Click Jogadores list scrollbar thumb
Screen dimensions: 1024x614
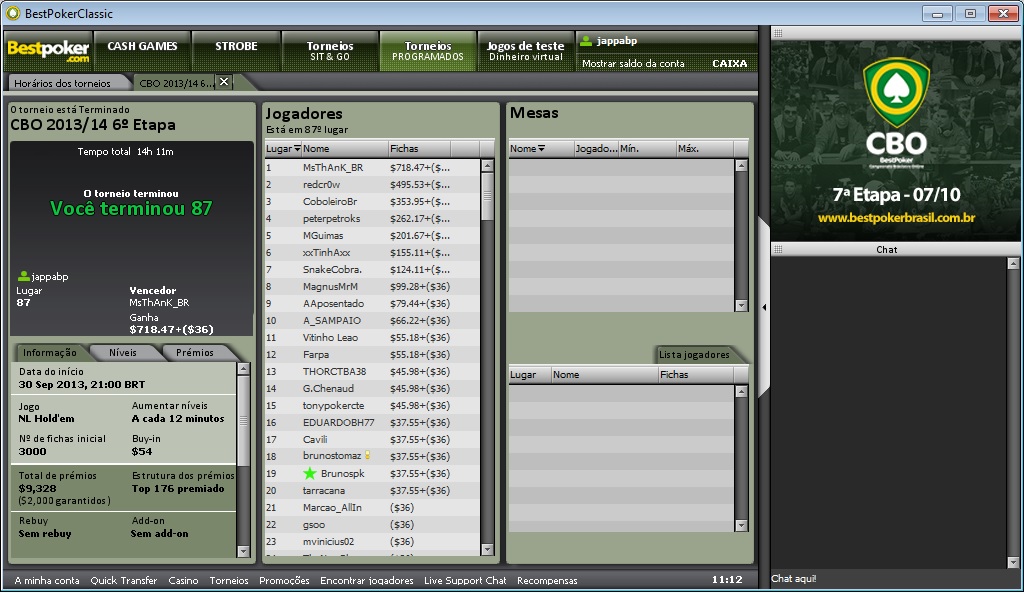(487, 196)
